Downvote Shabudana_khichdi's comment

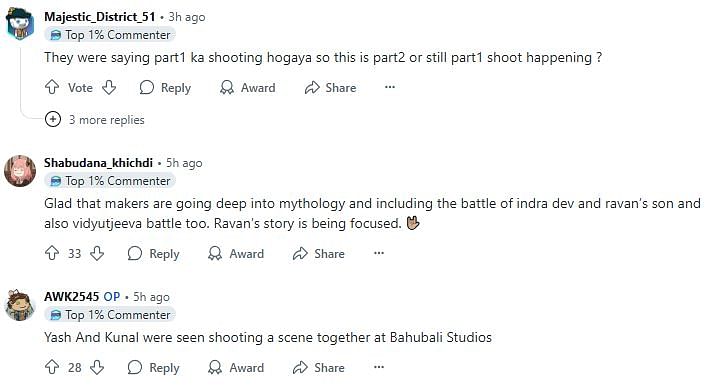click(97, 253)
